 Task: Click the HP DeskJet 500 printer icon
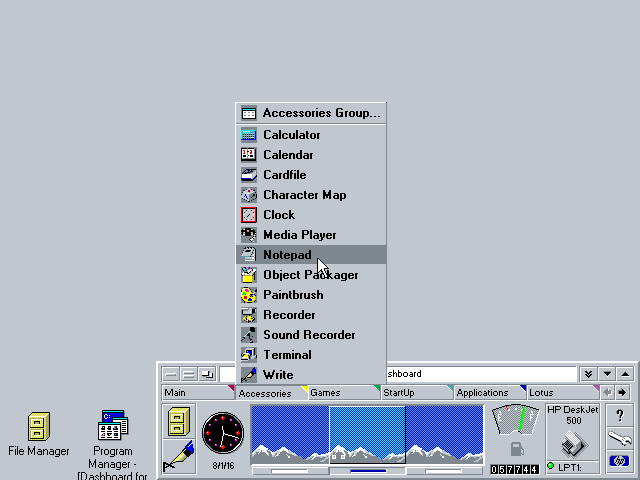click(573, 444)
